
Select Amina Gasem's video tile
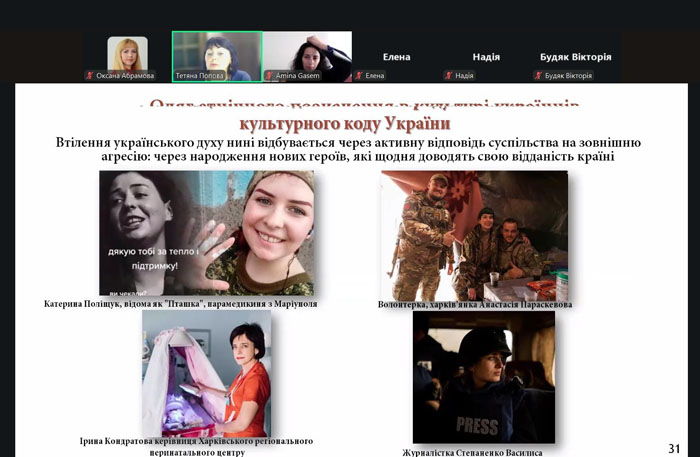(x=307, y=53)
